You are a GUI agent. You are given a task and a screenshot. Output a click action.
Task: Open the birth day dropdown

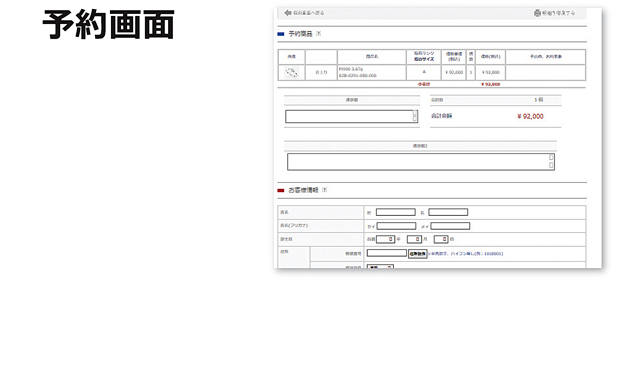[441, 239]
